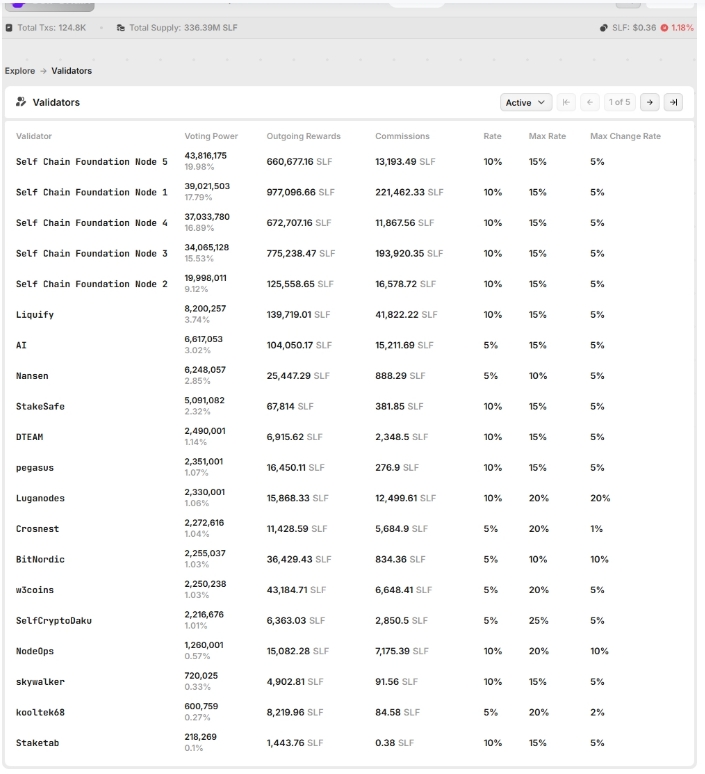Open the Crosnest validator
Screen dimensions: 705x774
(38, 529)
